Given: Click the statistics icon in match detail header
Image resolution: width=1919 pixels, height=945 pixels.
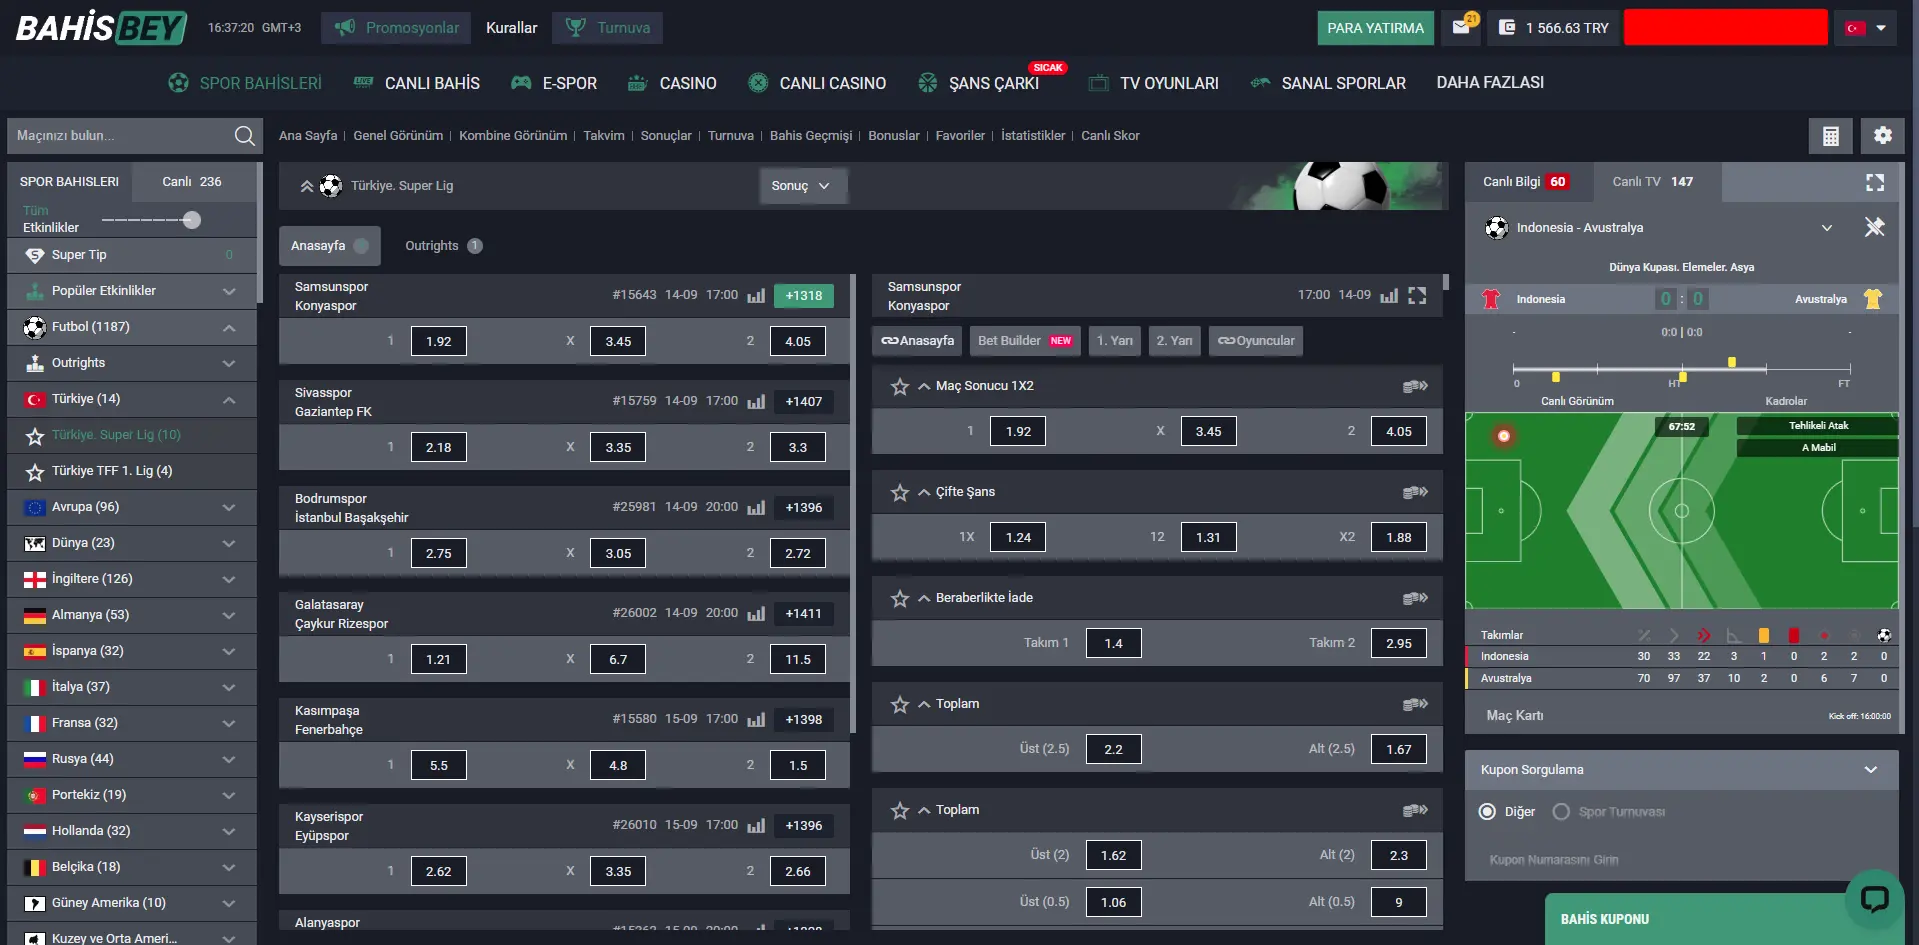Looking at the screenshot, I should (1388, 295).
